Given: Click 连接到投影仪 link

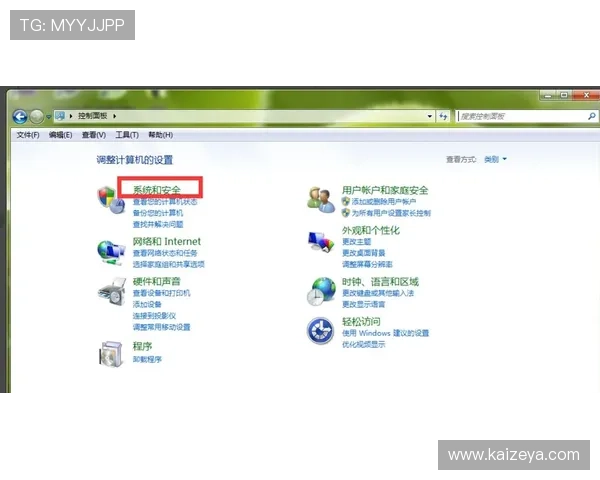Looking at the screenshot, I should (x=154, y=316).
